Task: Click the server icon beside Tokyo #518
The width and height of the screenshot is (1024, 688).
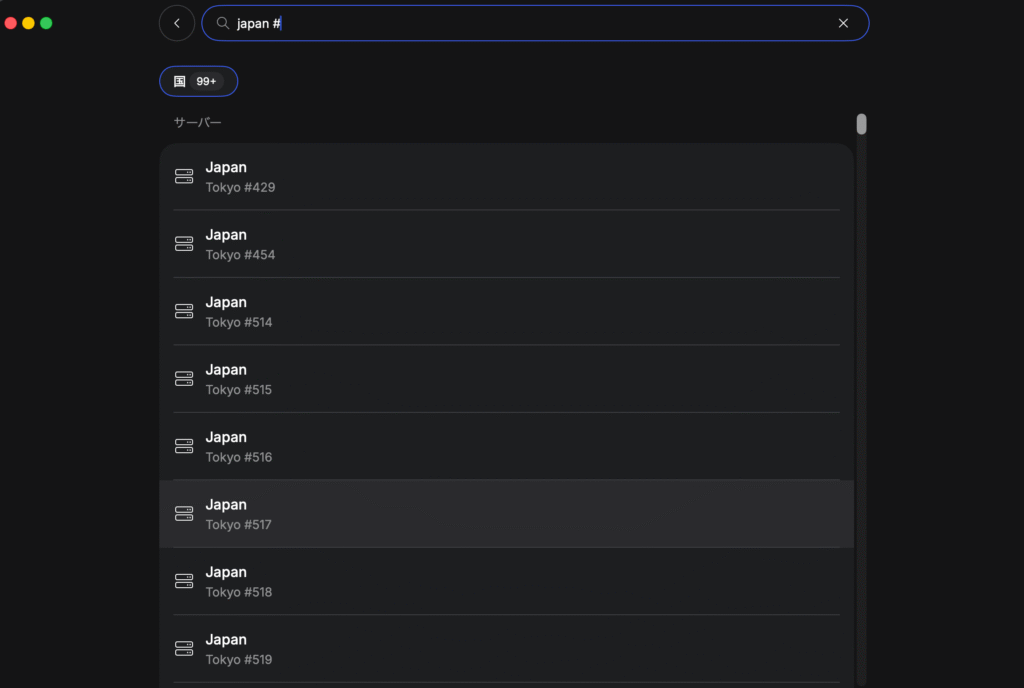Action: tap(184, 581)
